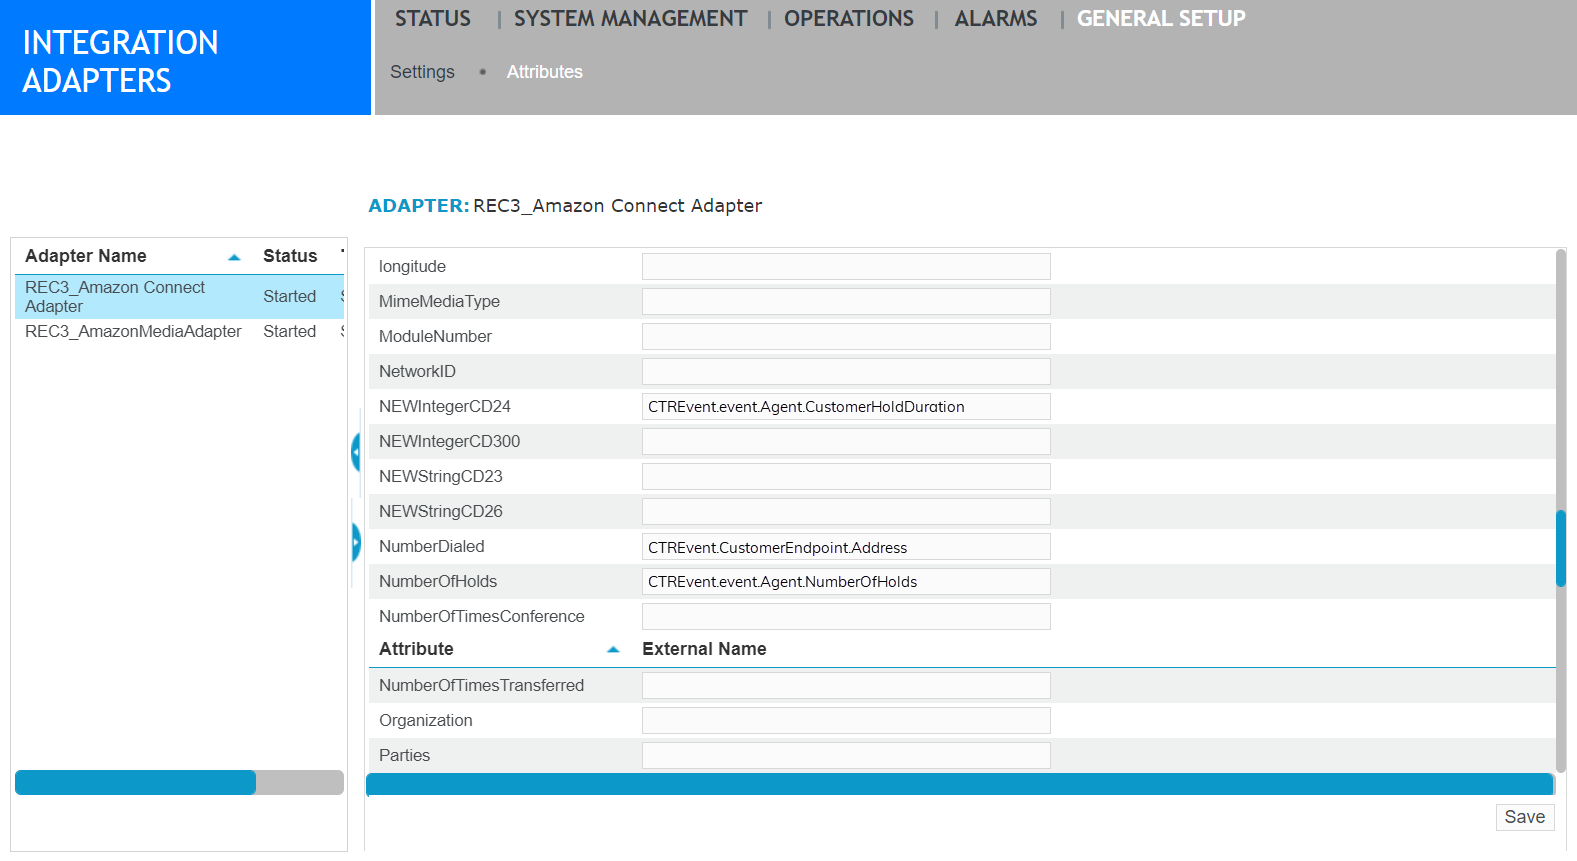Edit the NEWIntegerCD24 external name field
Screen dimensions: 1577x861
846,406
